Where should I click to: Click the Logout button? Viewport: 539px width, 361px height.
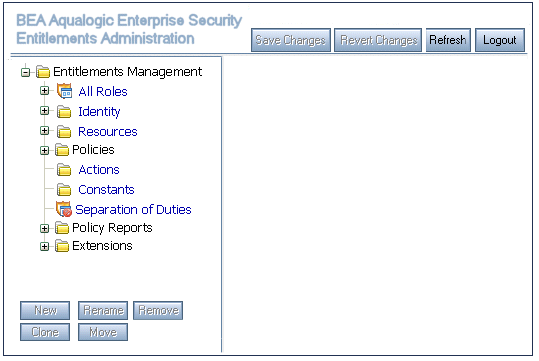pyautogui.click(x=500, y=40)
